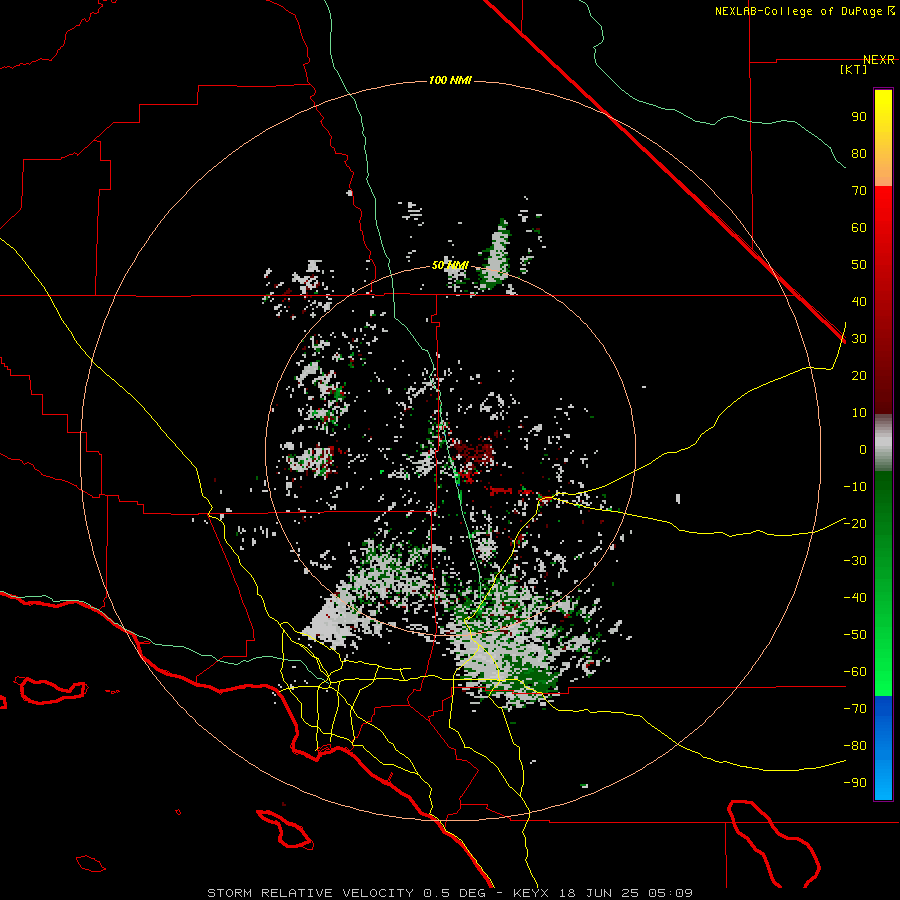Click the 80 value on the velocity scale
The width and height of the screenshot is (900, 900).
(859, 154)
